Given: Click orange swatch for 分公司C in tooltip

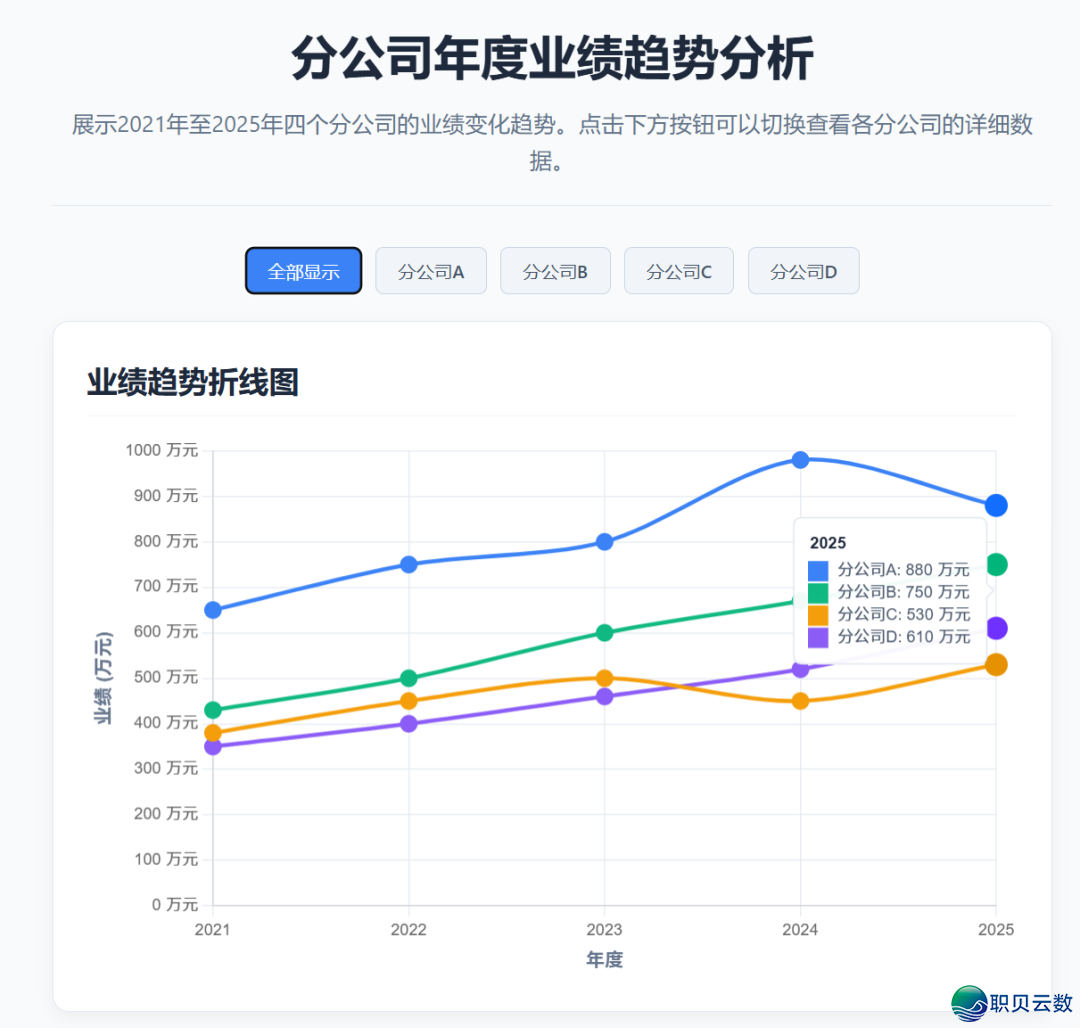Looking at the screenshot, I should 818,614.
